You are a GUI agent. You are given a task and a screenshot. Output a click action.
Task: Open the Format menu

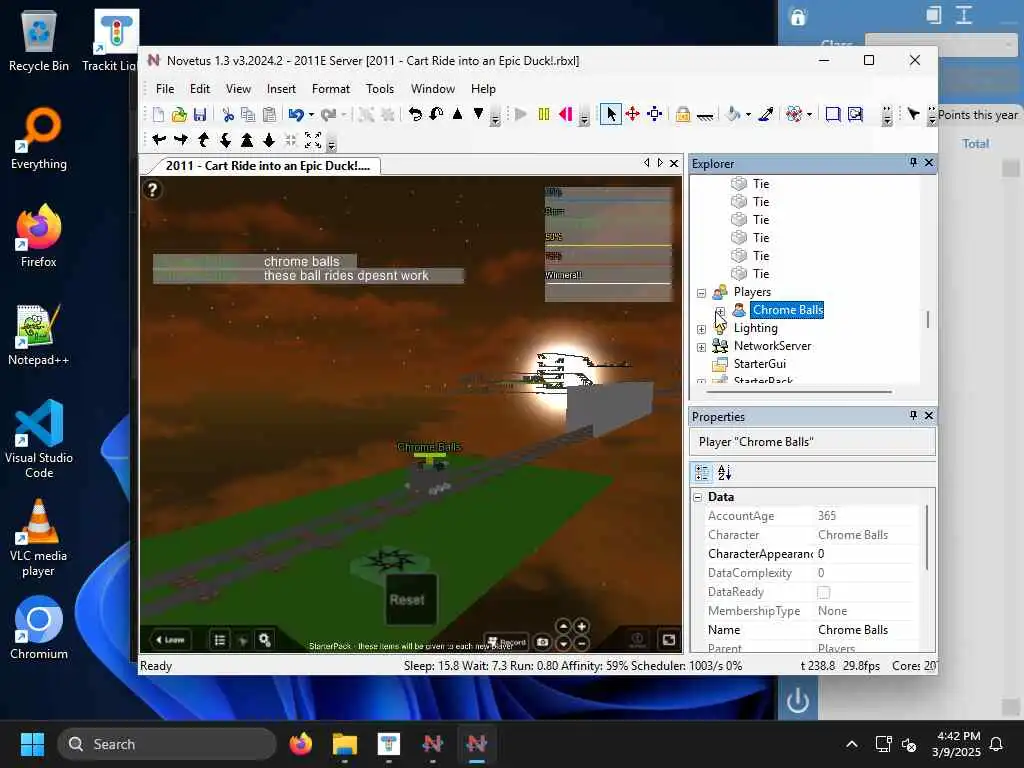click(330, 89)
